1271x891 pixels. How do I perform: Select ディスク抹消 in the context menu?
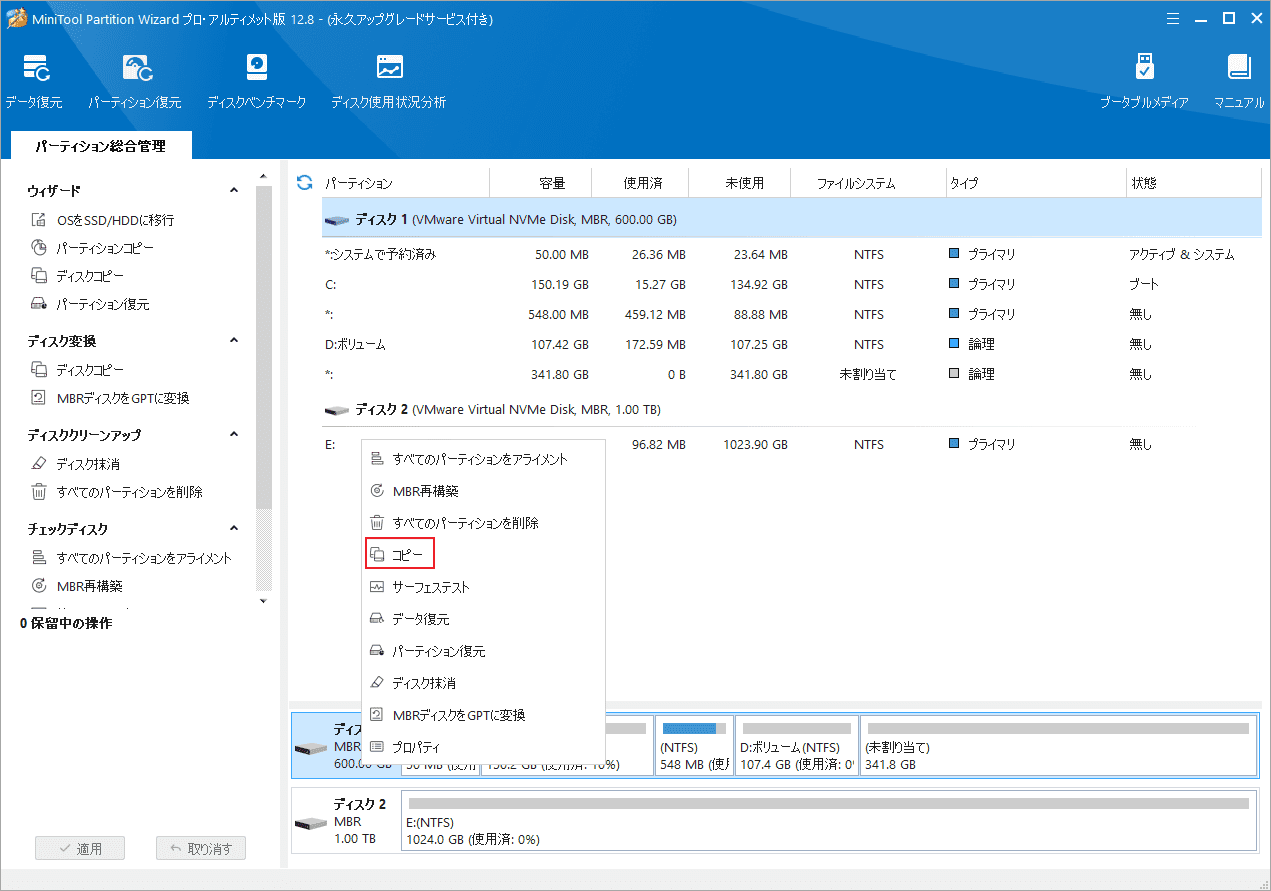[x=483, y=683]
